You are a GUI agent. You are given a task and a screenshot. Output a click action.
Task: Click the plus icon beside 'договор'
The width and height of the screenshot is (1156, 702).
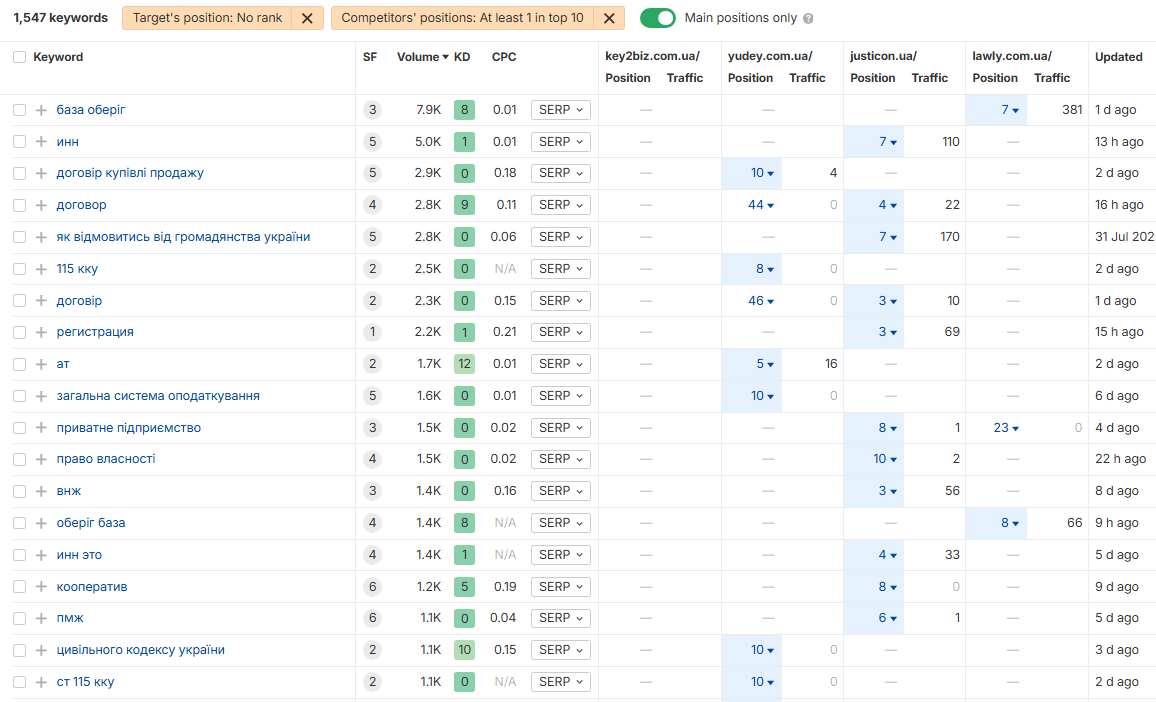41,205
